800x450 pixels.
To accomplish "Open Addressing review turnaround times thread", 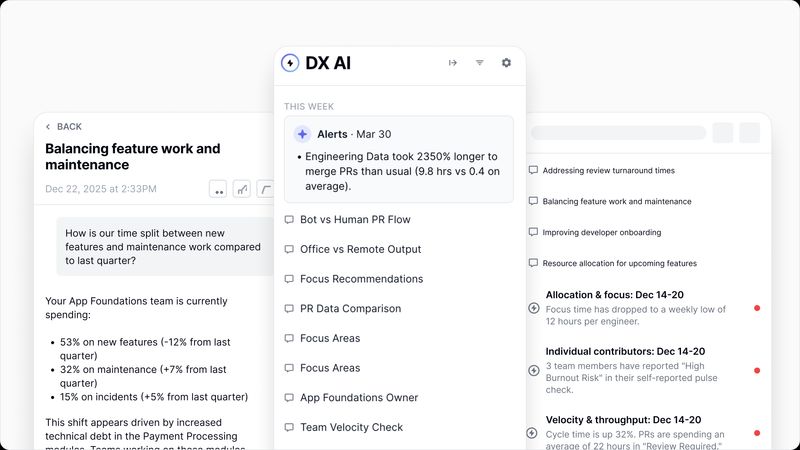I will [608, 171].
